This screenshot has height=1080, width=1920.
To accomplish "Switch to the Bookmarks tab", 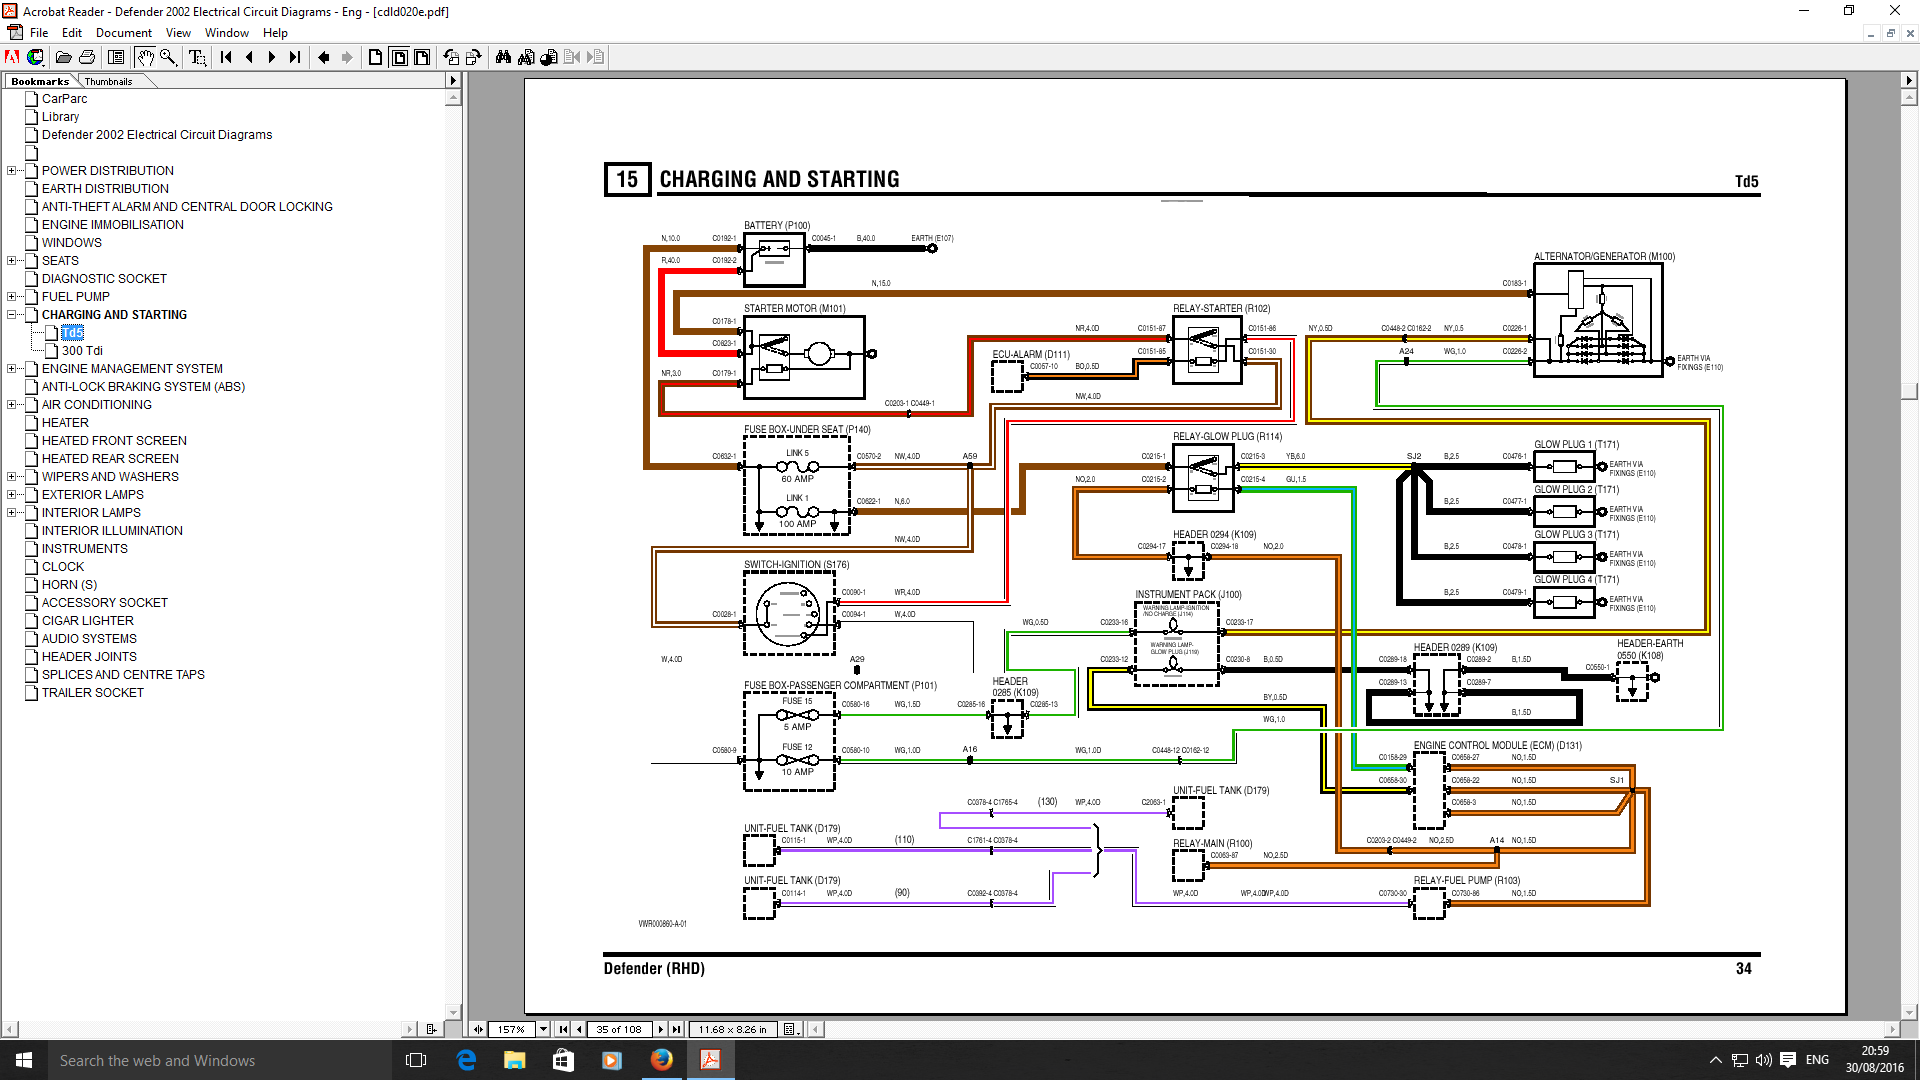I will click(40, 81).
